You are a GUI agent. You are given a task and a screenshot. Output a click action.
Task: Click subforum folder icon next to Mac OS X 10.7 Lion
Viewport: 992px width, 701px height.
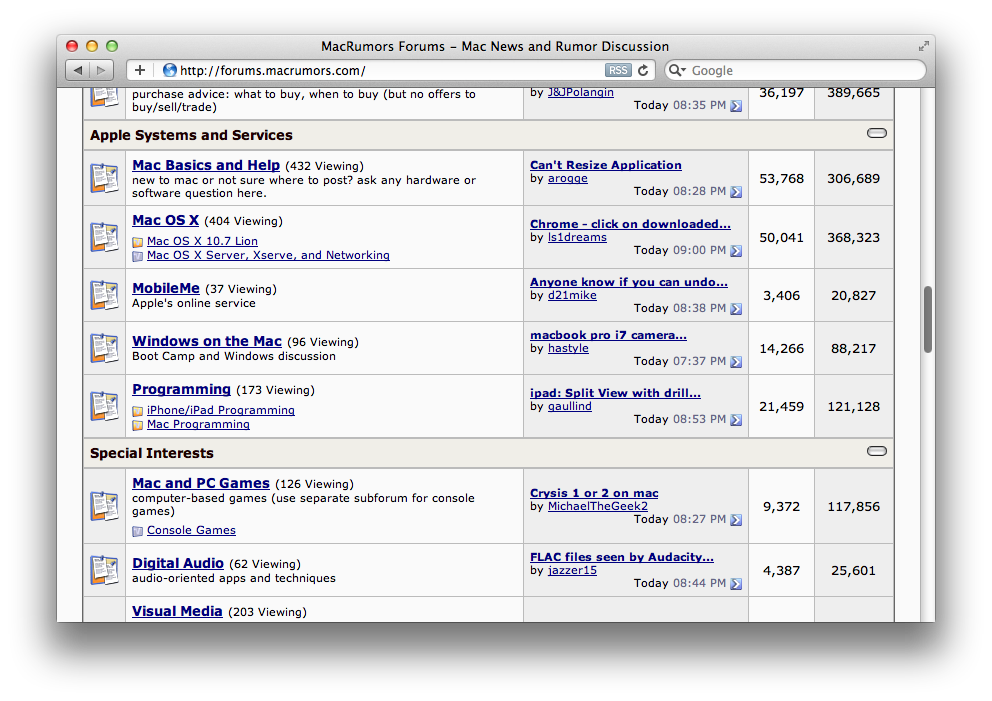click(137, 242)
